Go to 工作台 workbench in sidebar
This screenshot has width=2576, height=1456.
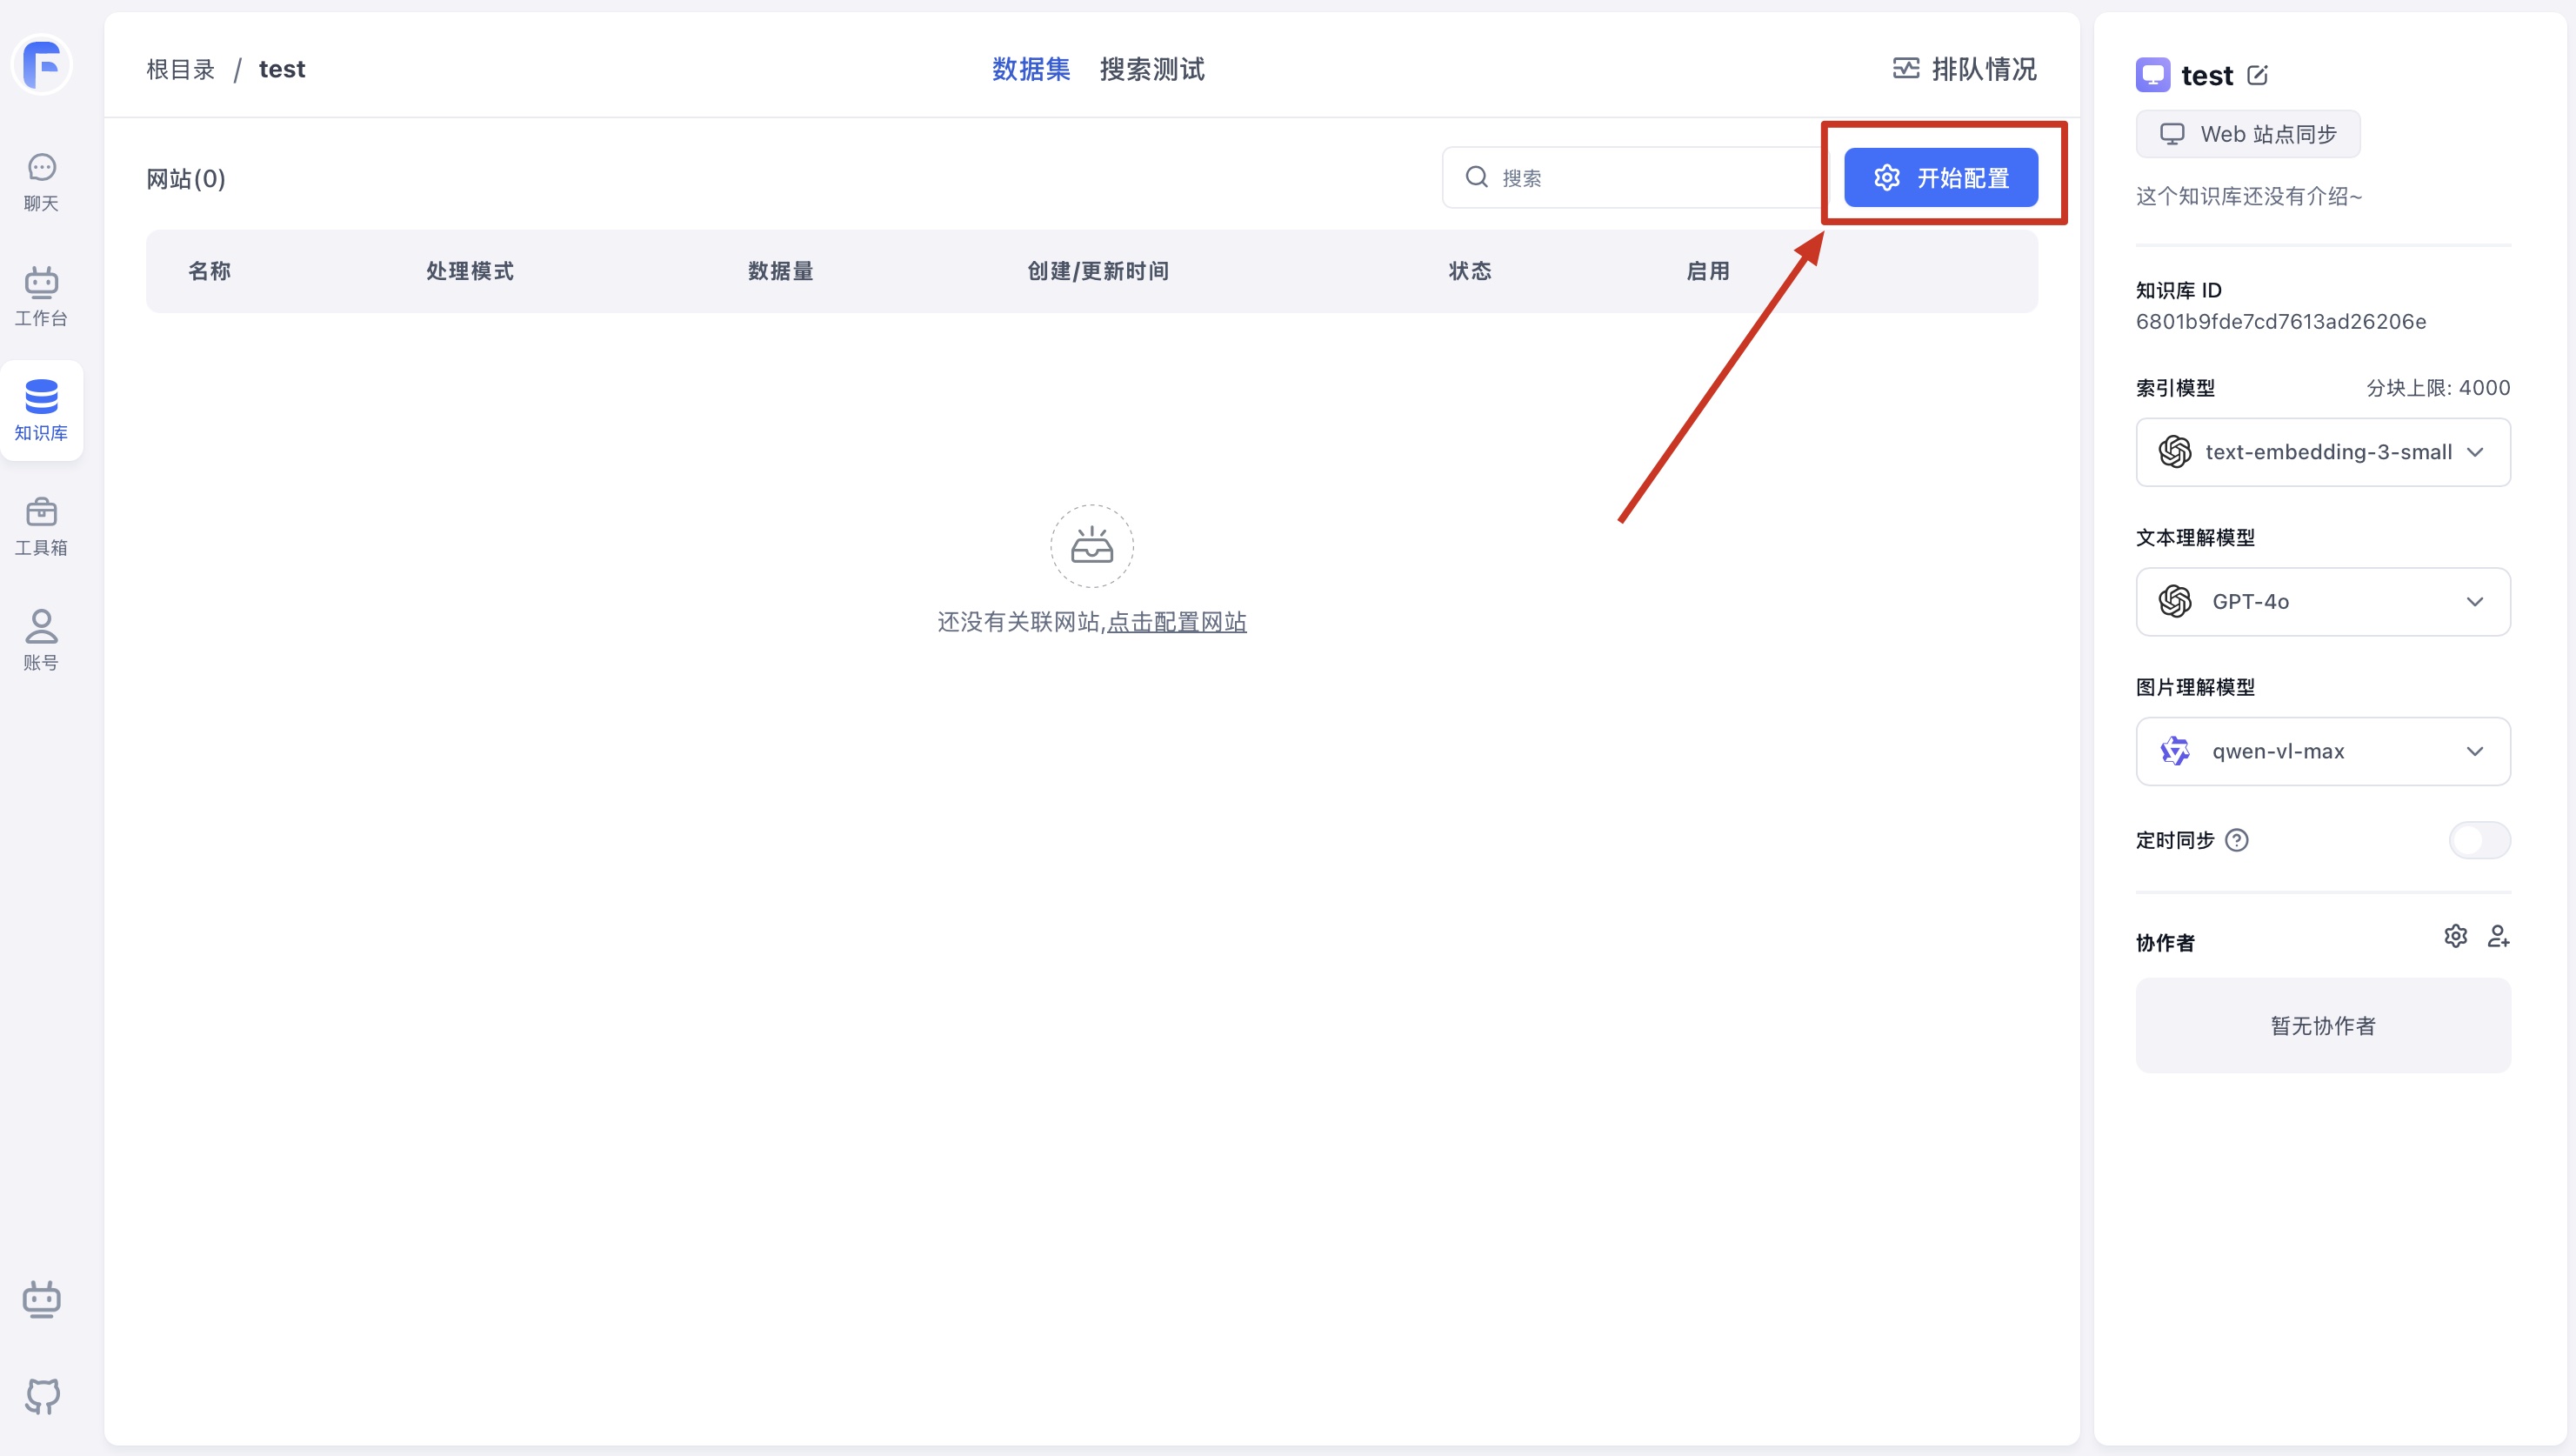click(41, 296)
